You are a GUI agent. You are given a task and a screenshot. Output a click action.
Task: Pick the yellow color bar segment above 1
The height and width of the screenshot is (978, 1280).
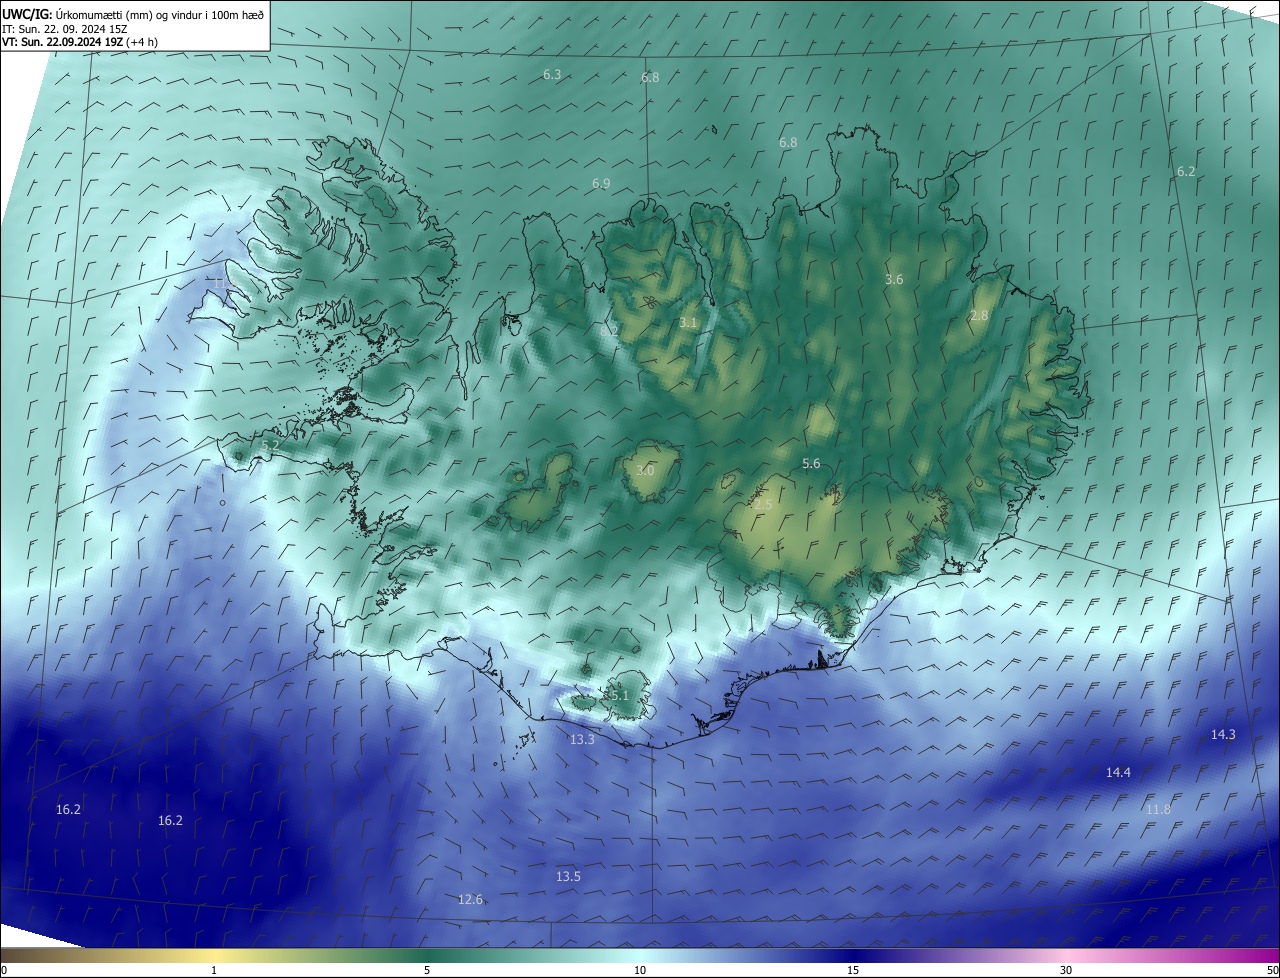(x=214, y=955)
